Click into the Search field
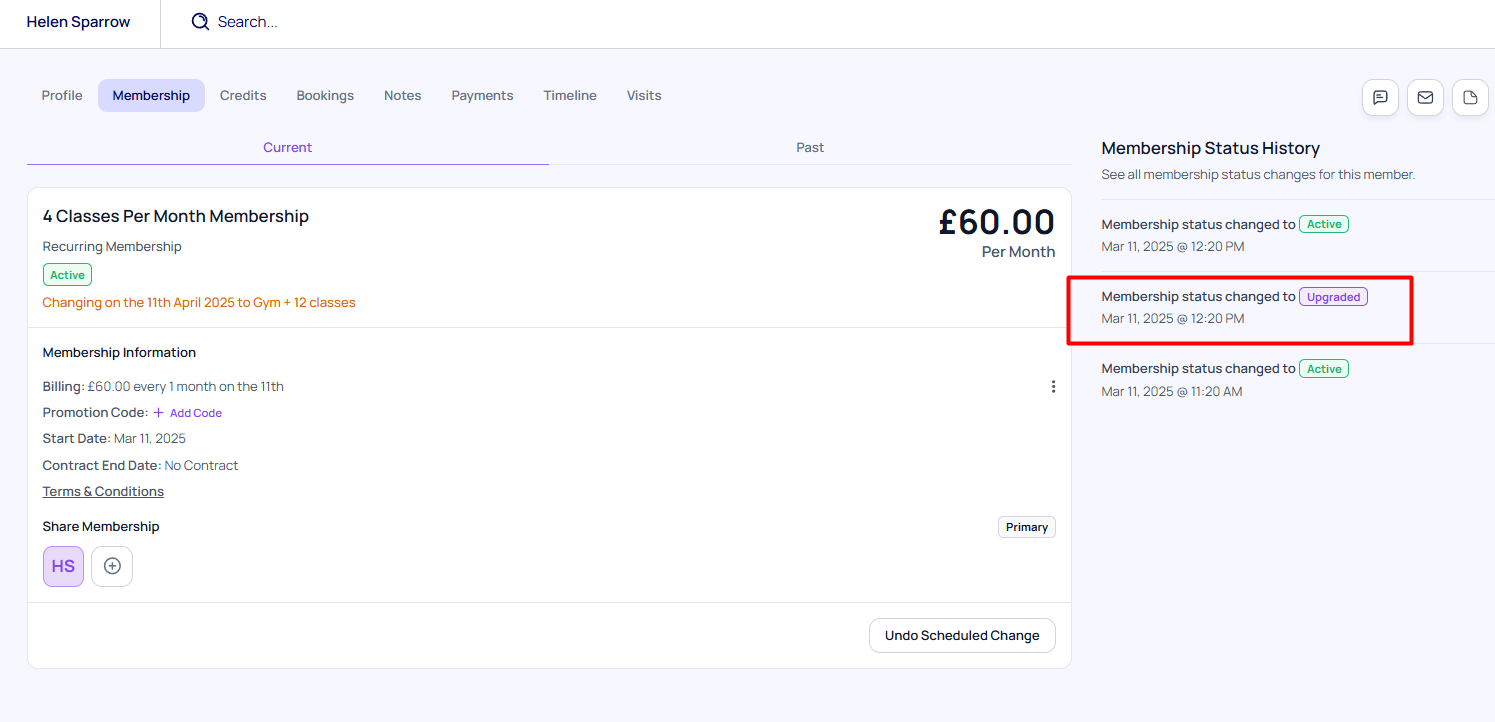 tap(300, 21)
